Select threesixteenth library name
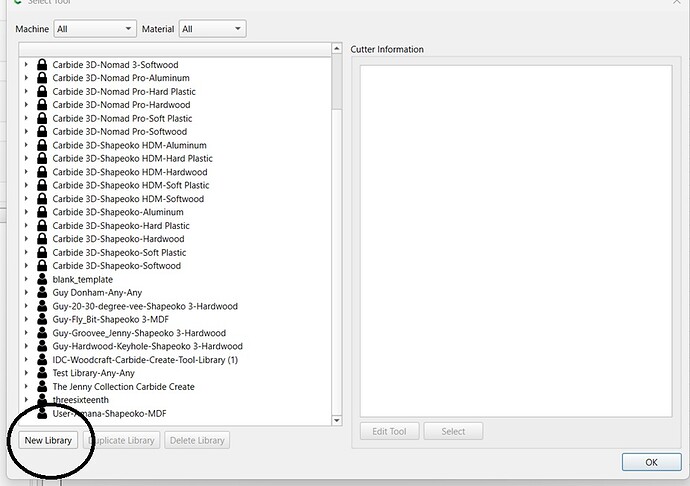This screenshot has width=690, height=486. (x=81, y=400)
